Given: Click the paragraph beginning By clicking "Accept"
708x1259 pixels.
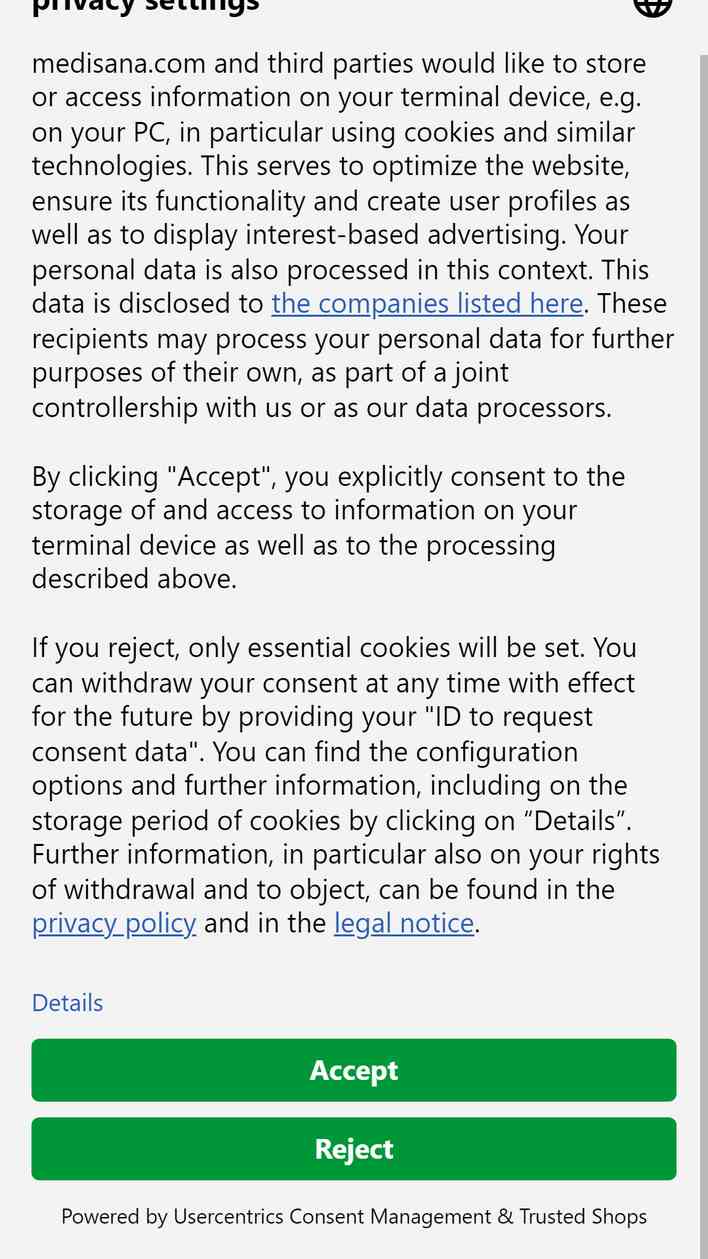Looking at the screenshot, I should point(328,528).
